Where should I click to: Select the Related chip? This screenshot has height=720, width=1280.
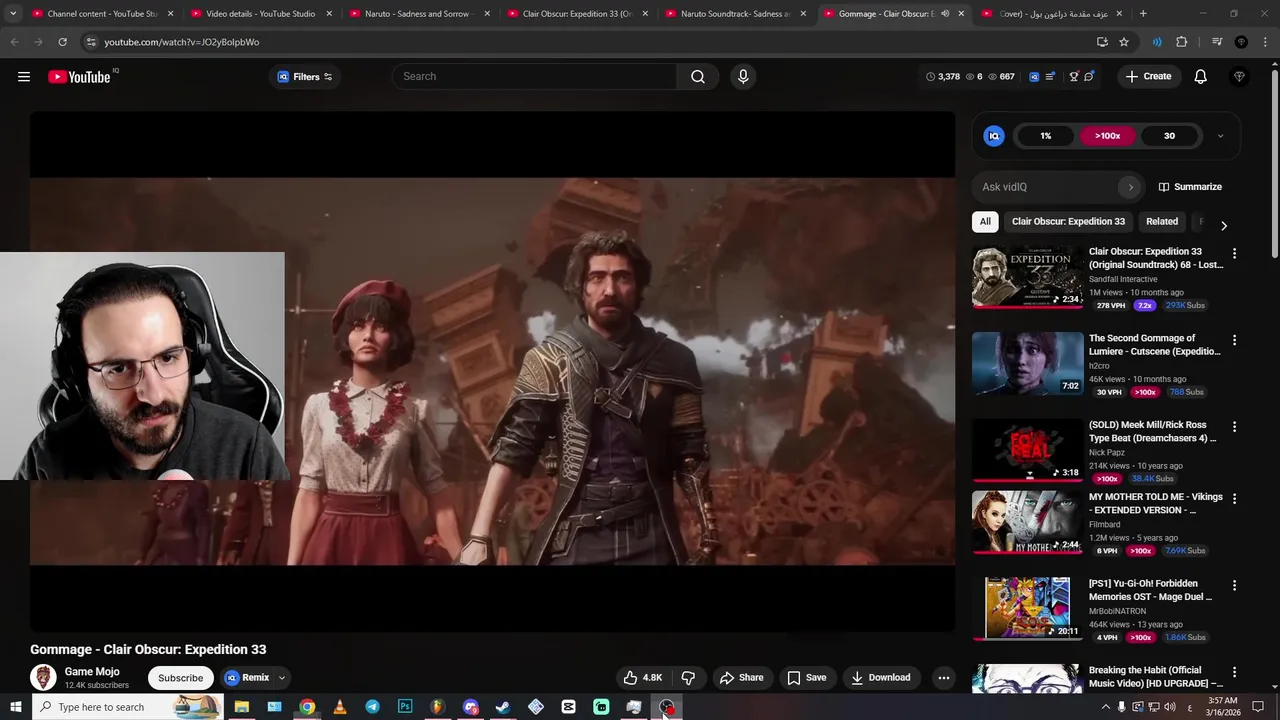point(1162,221)
